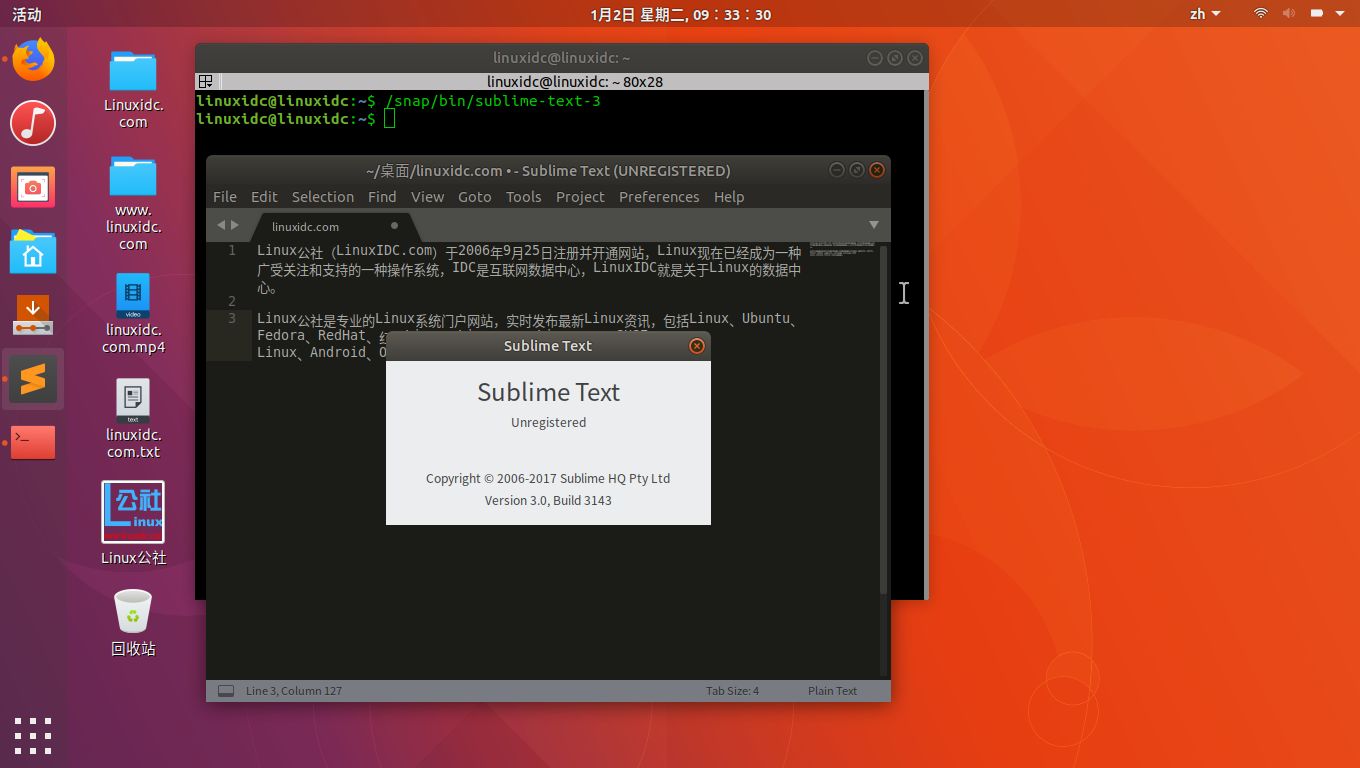
Task: Open the software updater dock icon
Action: [x=33, y=315]
